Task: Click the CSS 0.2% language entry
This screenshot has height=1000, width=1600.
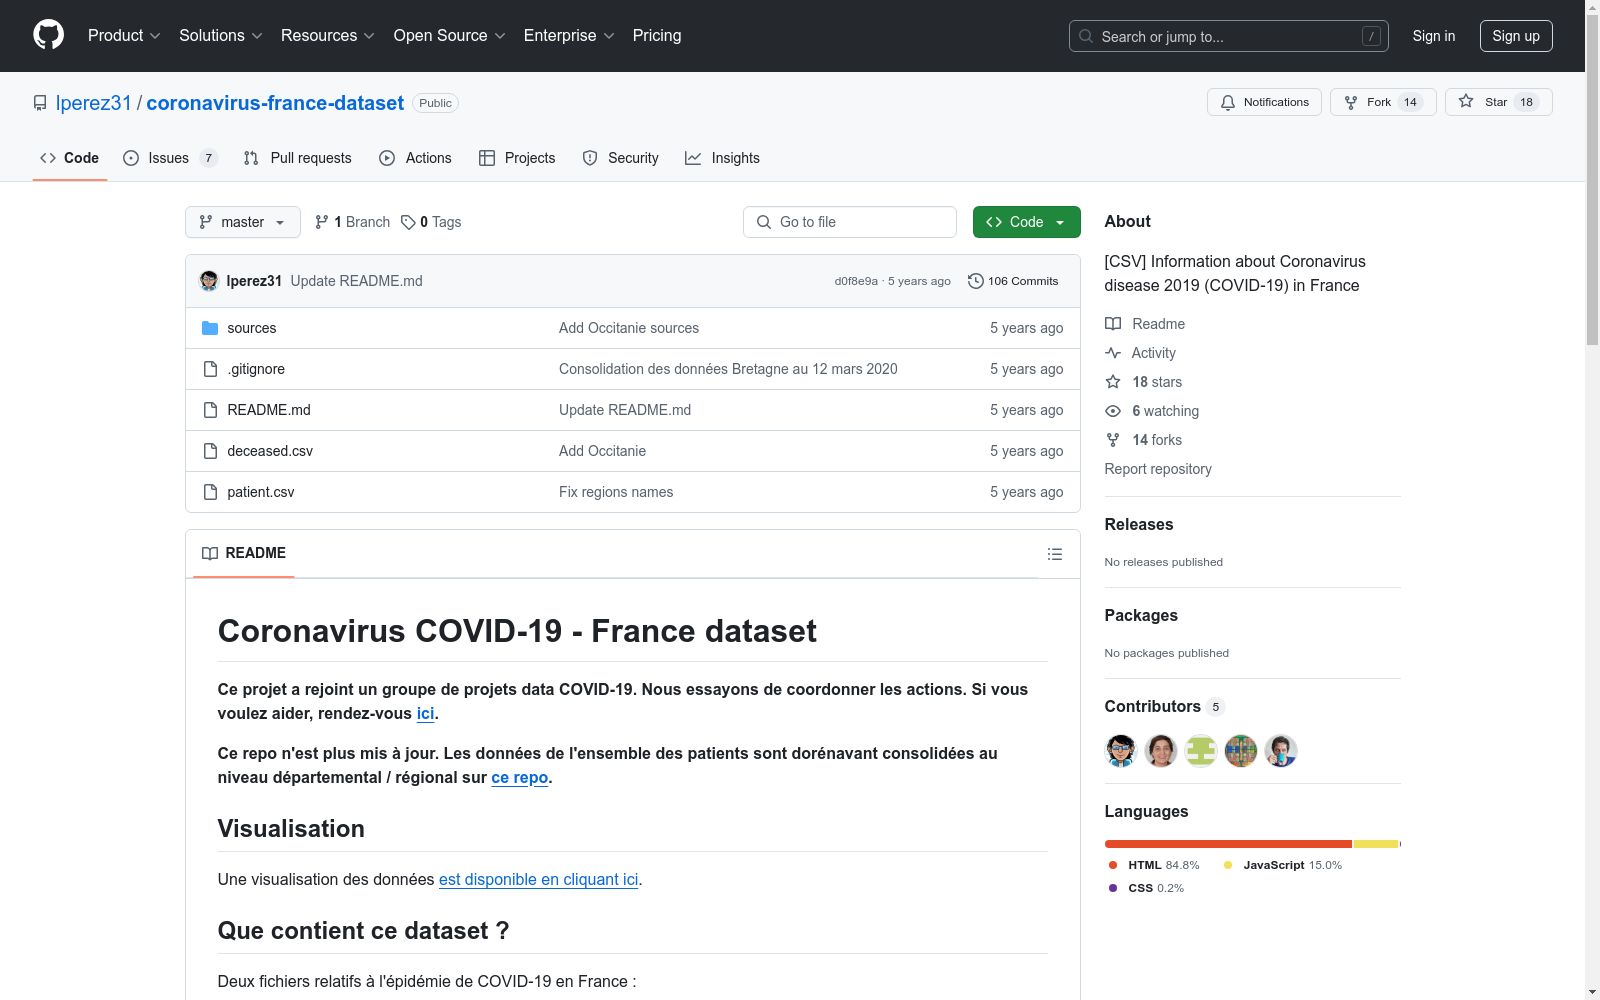Action: coord(1146,888)
